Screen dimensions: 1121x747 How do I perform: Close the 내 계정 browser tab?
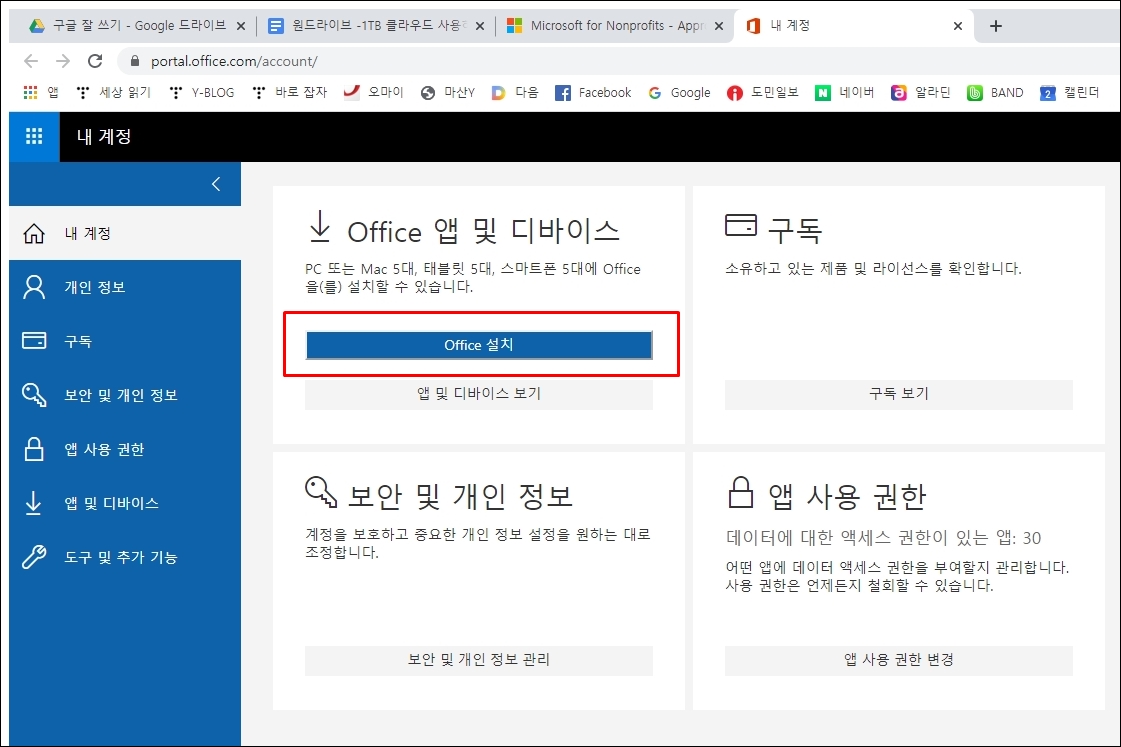coord(958,26)
